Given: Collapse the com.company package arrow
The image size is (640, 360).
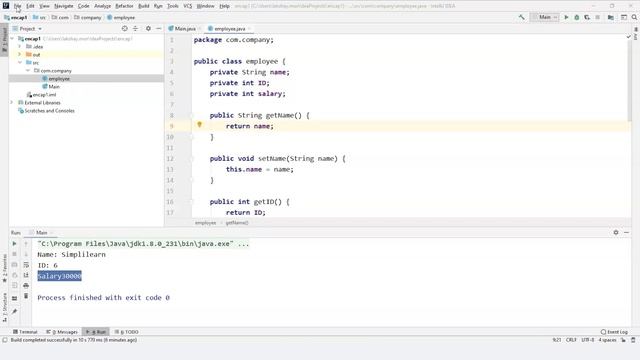Looking at the screenshot, I should (x=28, y=71).
